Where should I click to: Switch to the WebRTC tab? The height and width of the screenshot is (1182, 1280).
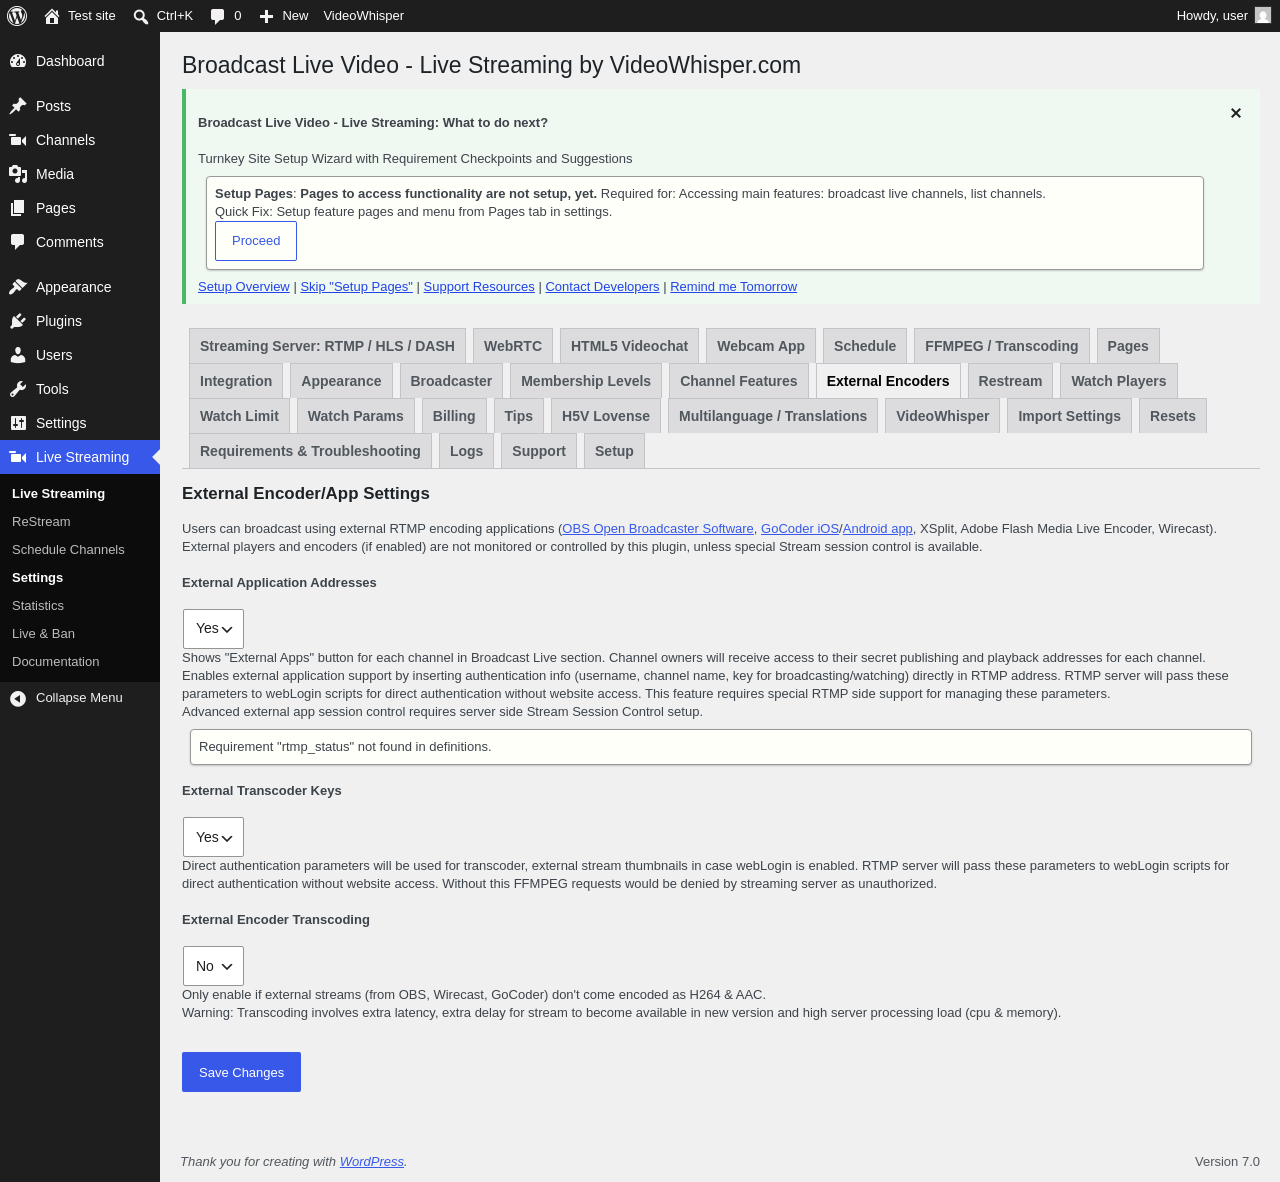point(513,346)
